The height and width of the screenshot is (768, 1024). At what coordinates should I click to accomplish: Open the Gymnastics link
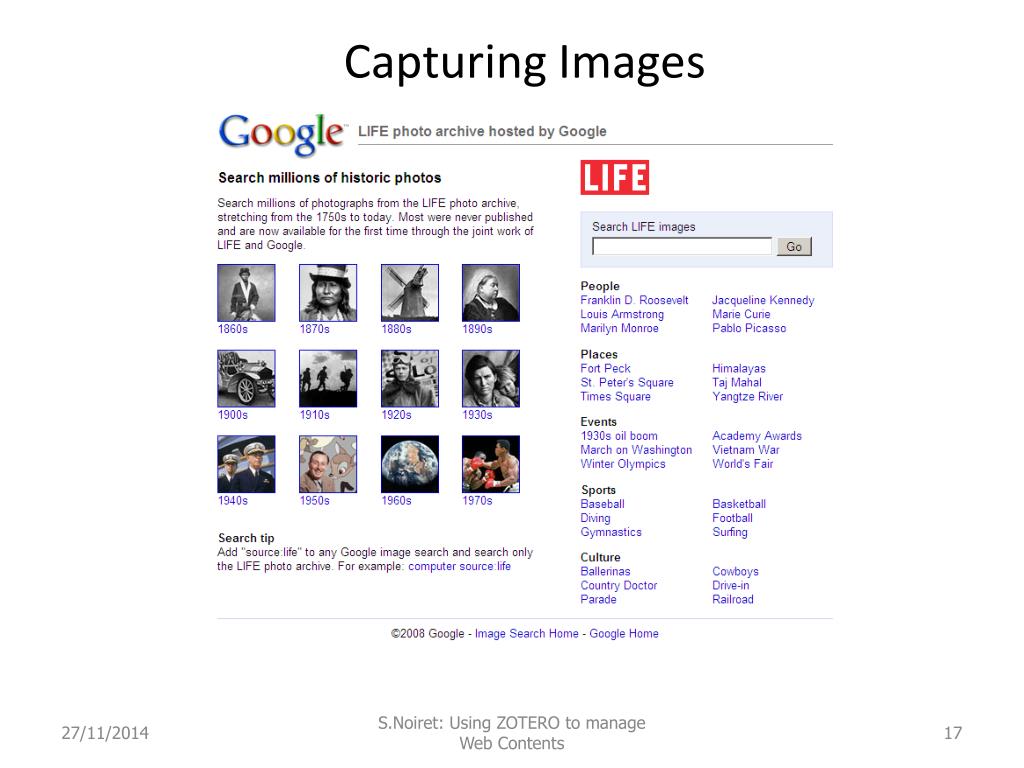coord(611,532)
